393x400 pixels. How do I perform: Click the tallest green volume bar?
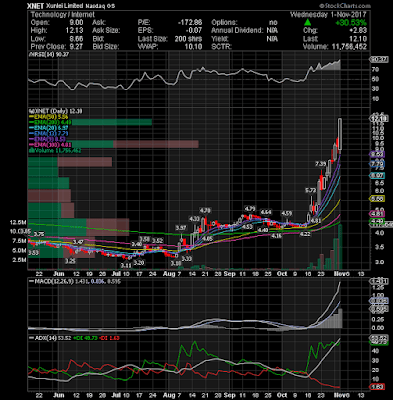pyautogui.click(x=340, y=247)
